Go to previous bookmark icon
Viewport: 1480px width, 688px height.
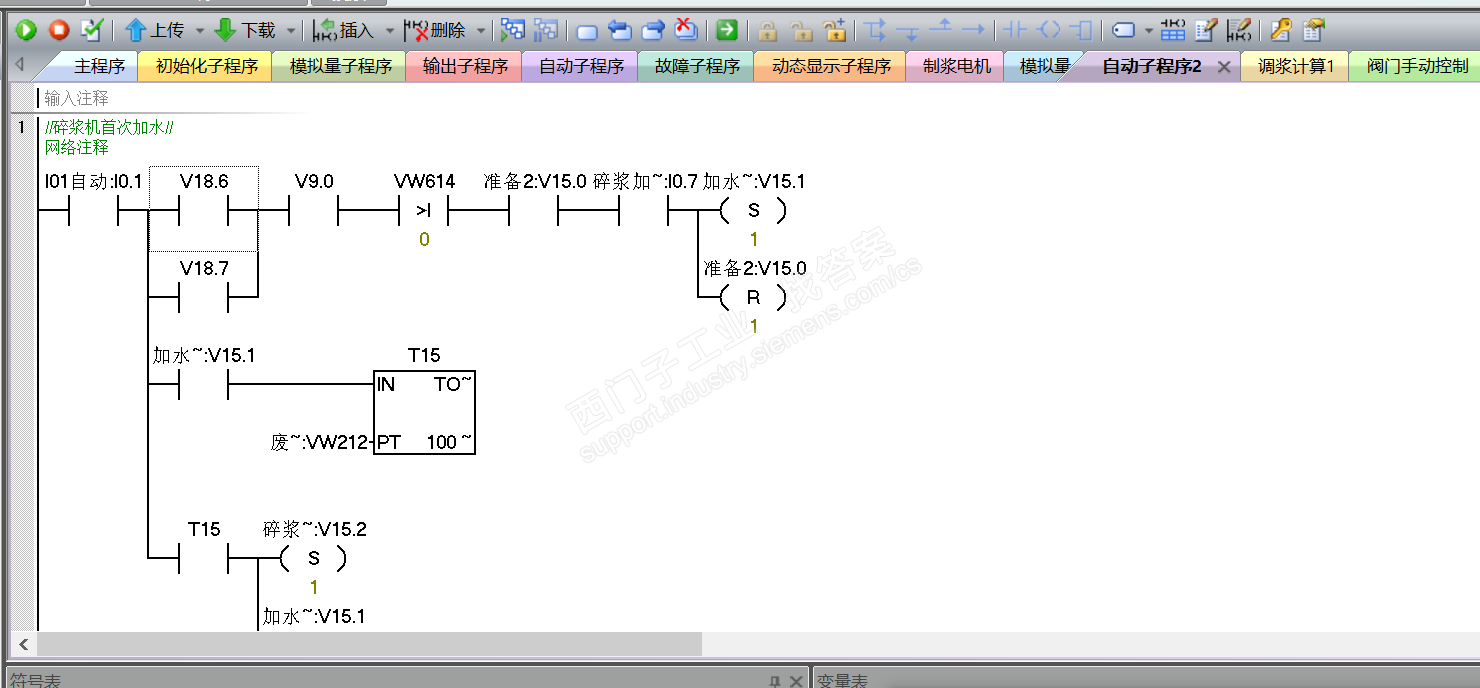tap(620, 30)
